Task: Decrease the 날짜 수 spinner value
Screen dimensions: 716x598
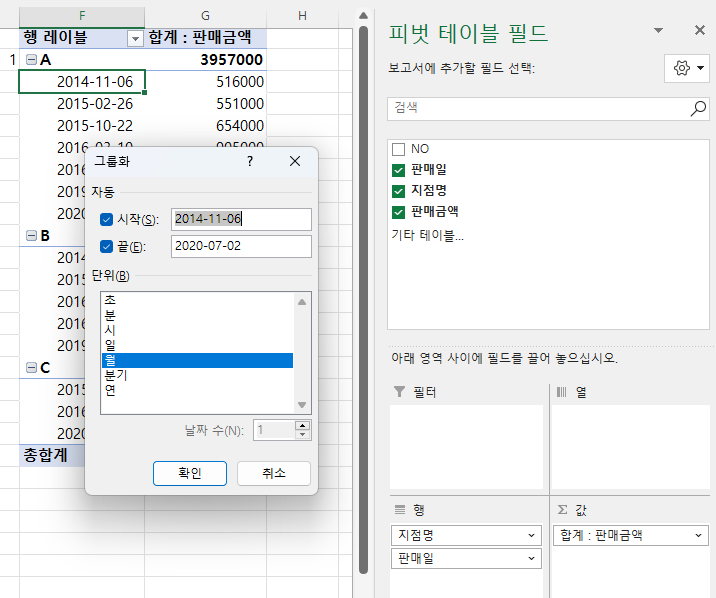Action: tap(302, 435)
